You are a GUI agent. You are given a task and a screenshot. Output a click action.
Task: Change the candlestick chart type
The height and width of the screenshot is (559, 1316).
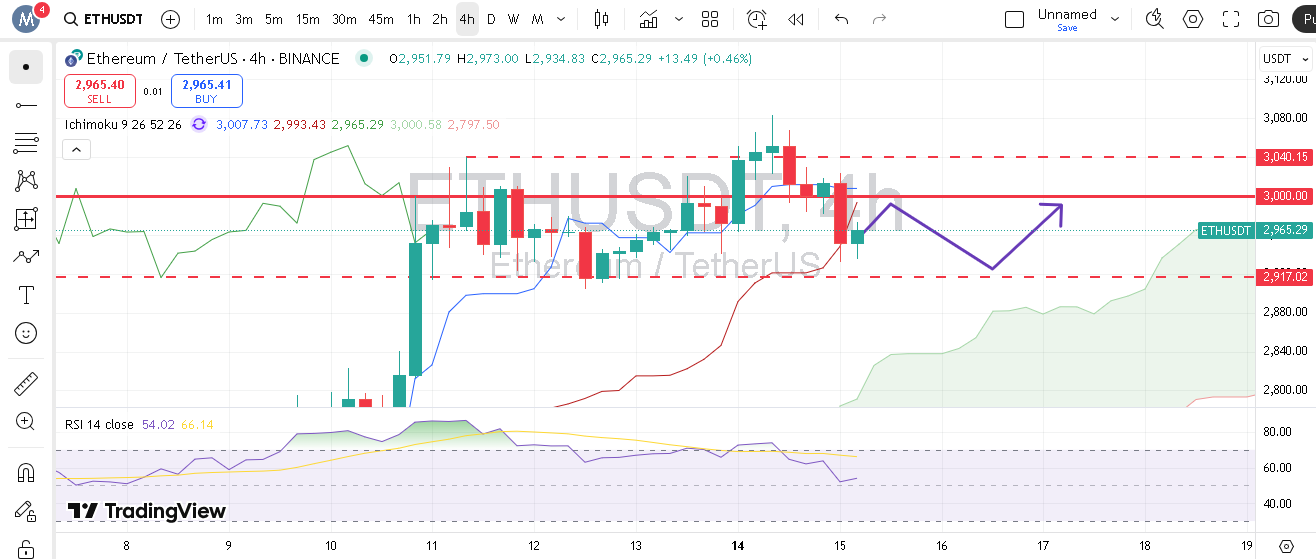(x=601, y=19)
